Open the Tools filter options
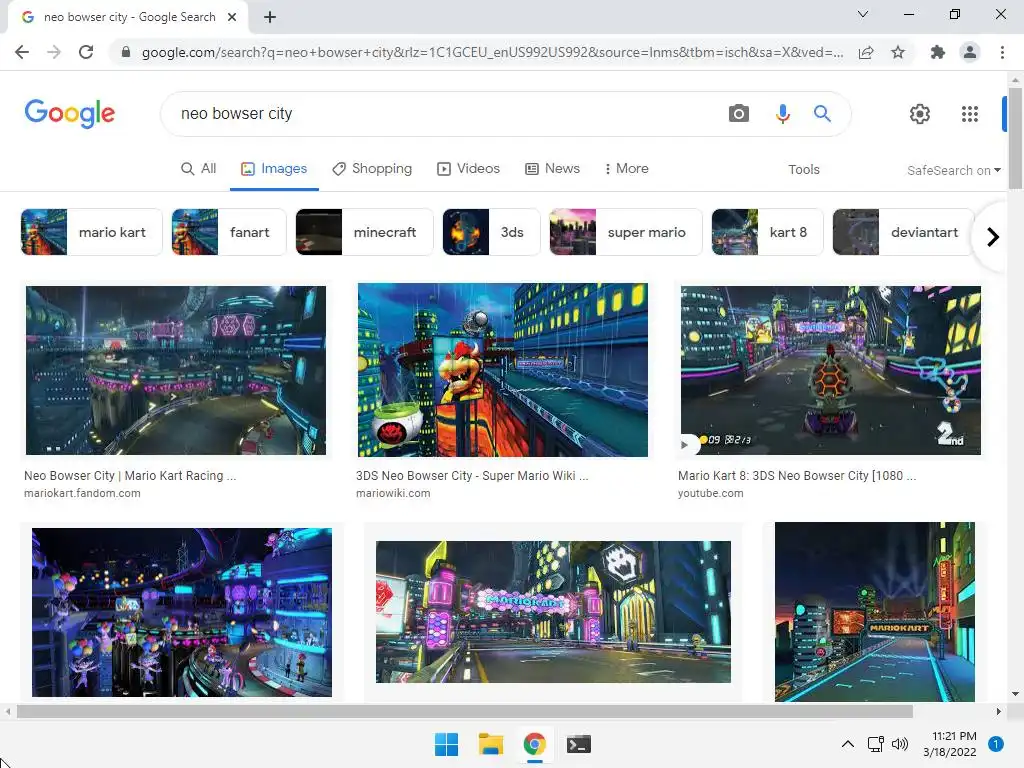The width and height of the screenshot is (1024, 768). [803, 169]
